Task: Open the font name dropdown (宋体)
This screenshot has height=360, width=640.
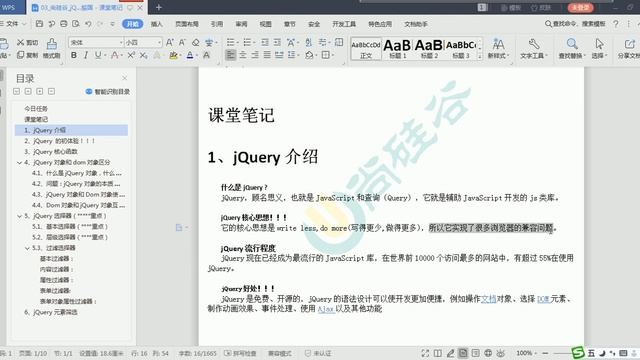Action: coord(121,42)
